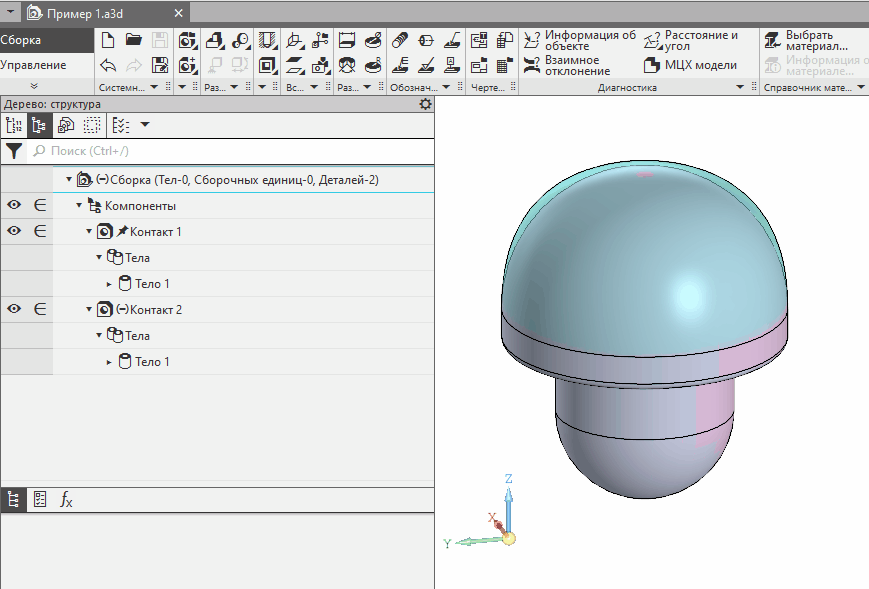Click the Open file folder icon
869x589 pixels.
[133, 41]
